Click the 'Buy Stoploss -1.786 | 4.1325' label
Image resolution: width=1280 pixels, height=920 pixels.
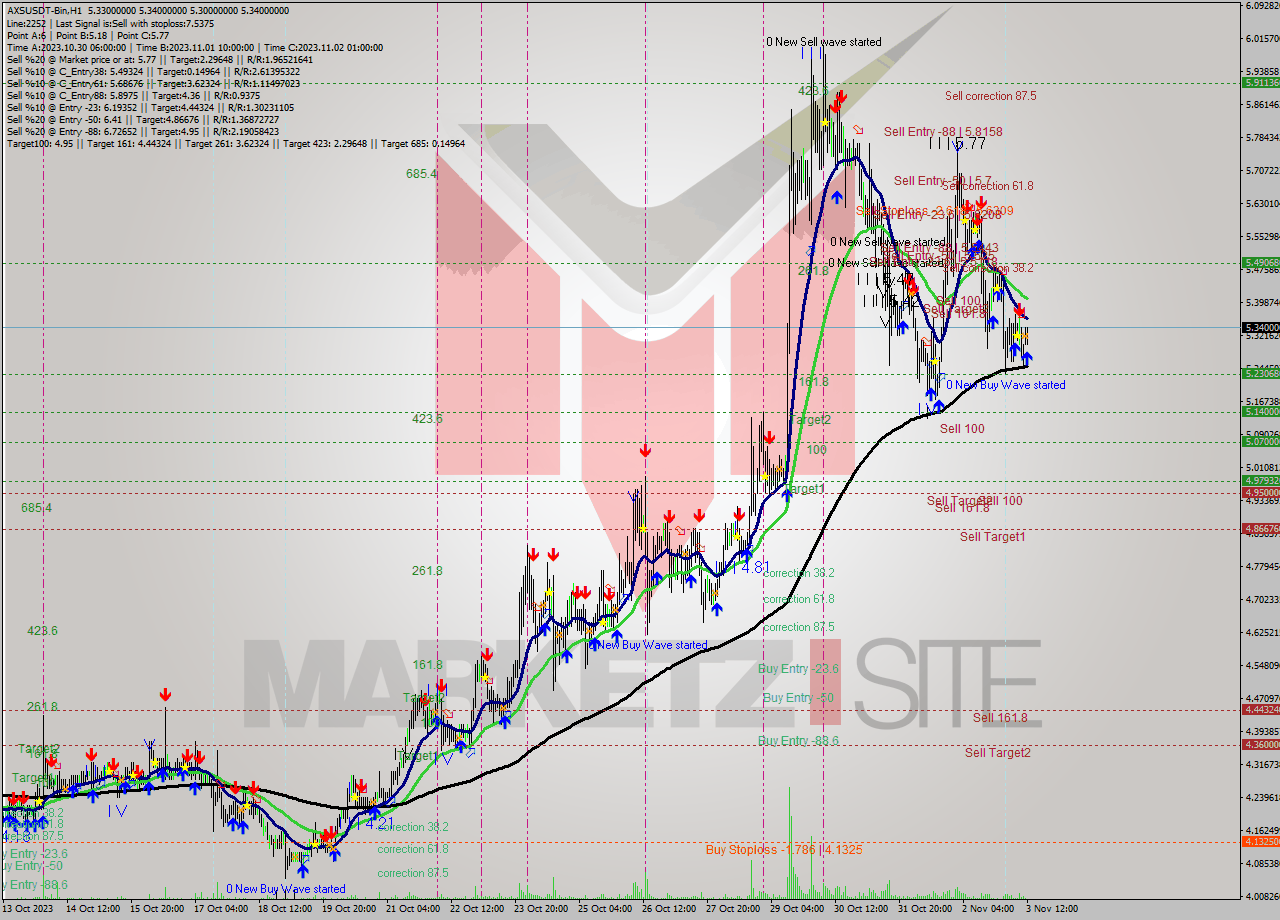(784, 849)
